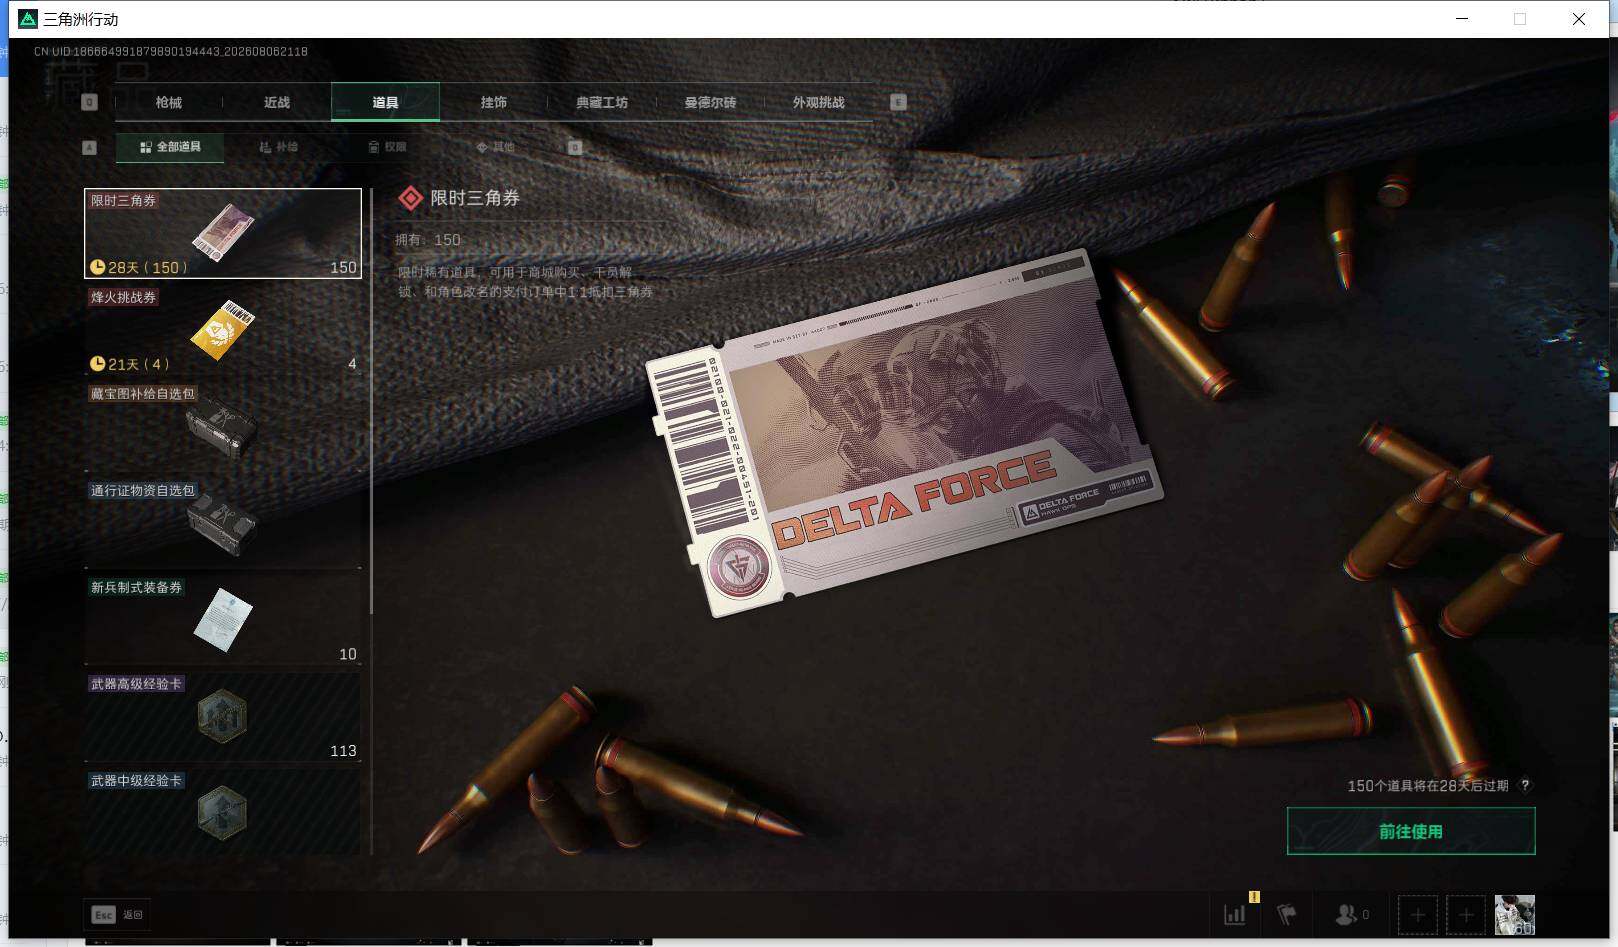This screenshot has width=1618, height=947.
Task: Click the A key previous-filter icon
Action: tap(89, 147)
